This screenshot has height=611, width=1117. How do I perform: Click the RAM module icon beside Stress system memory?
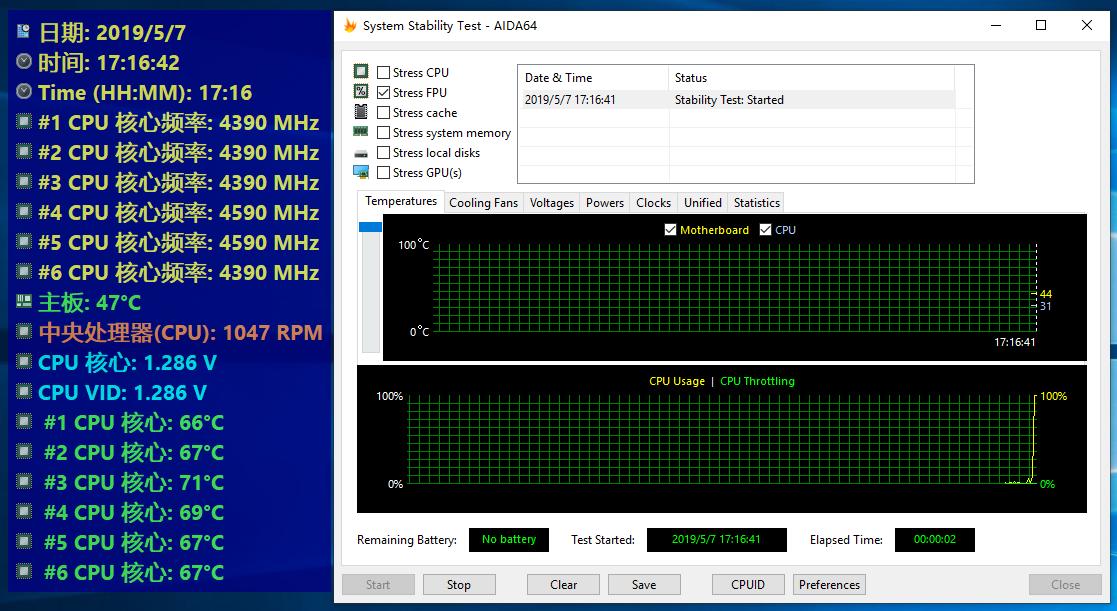(x=361, y=132)
